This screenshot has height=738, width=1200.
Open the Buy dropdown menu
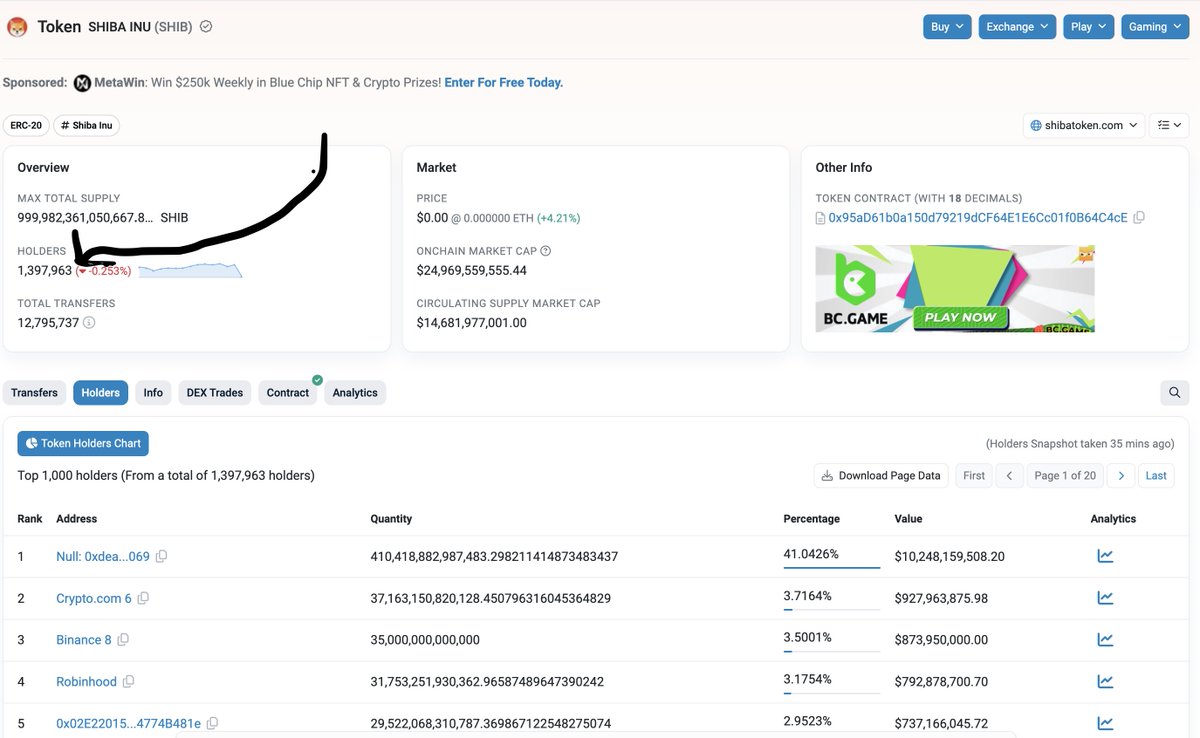click(x=947, y=27)
